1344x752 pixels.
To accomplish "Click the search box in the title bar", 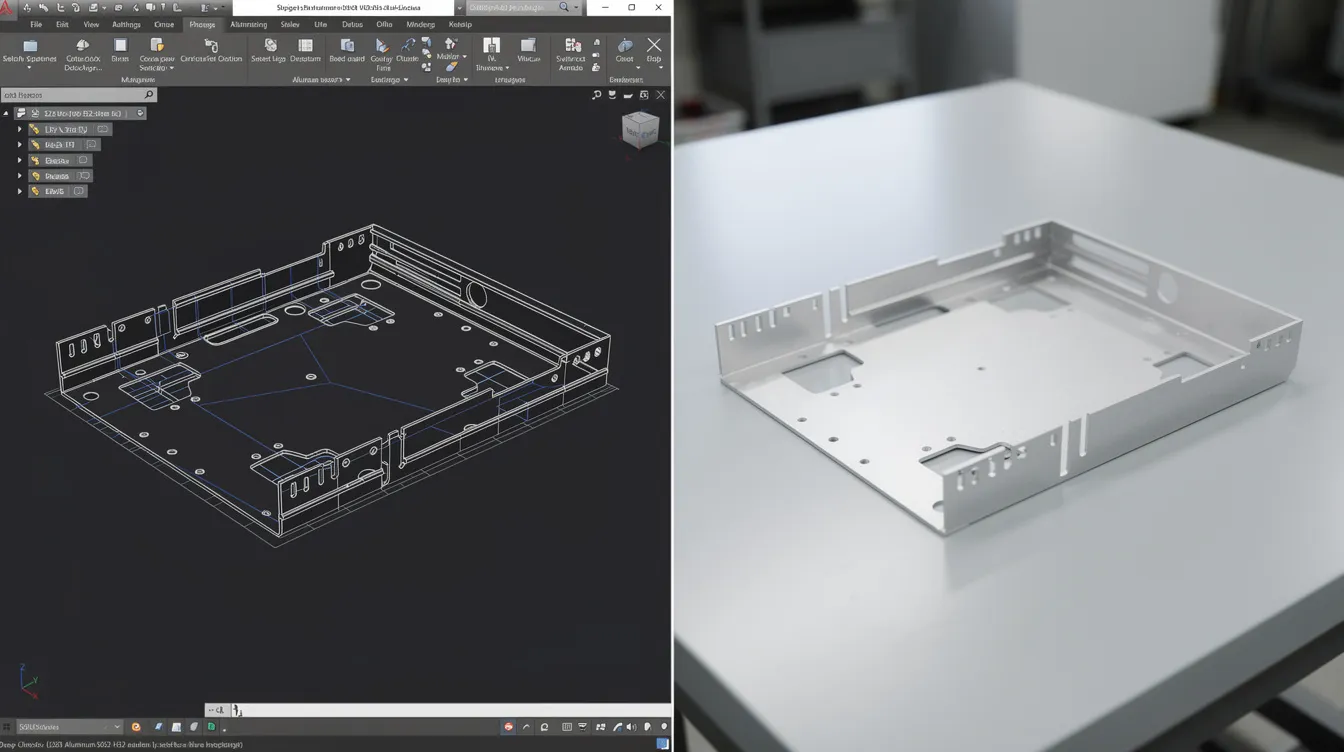I will coord(524,8).
